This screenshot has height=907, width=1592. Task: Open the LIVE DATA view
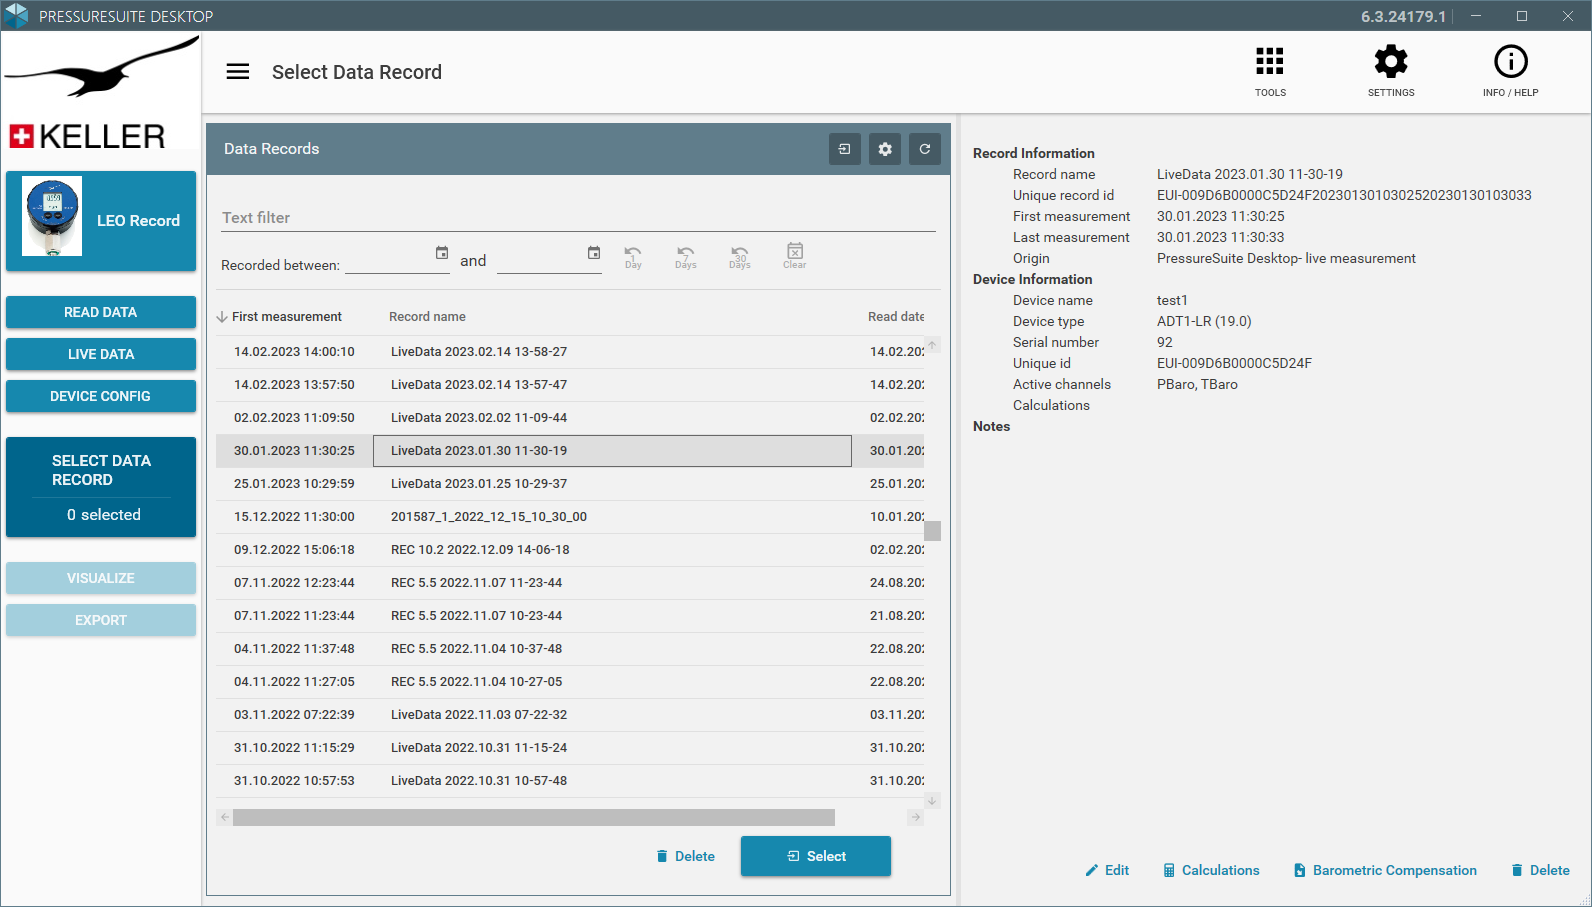pos(101,354)
